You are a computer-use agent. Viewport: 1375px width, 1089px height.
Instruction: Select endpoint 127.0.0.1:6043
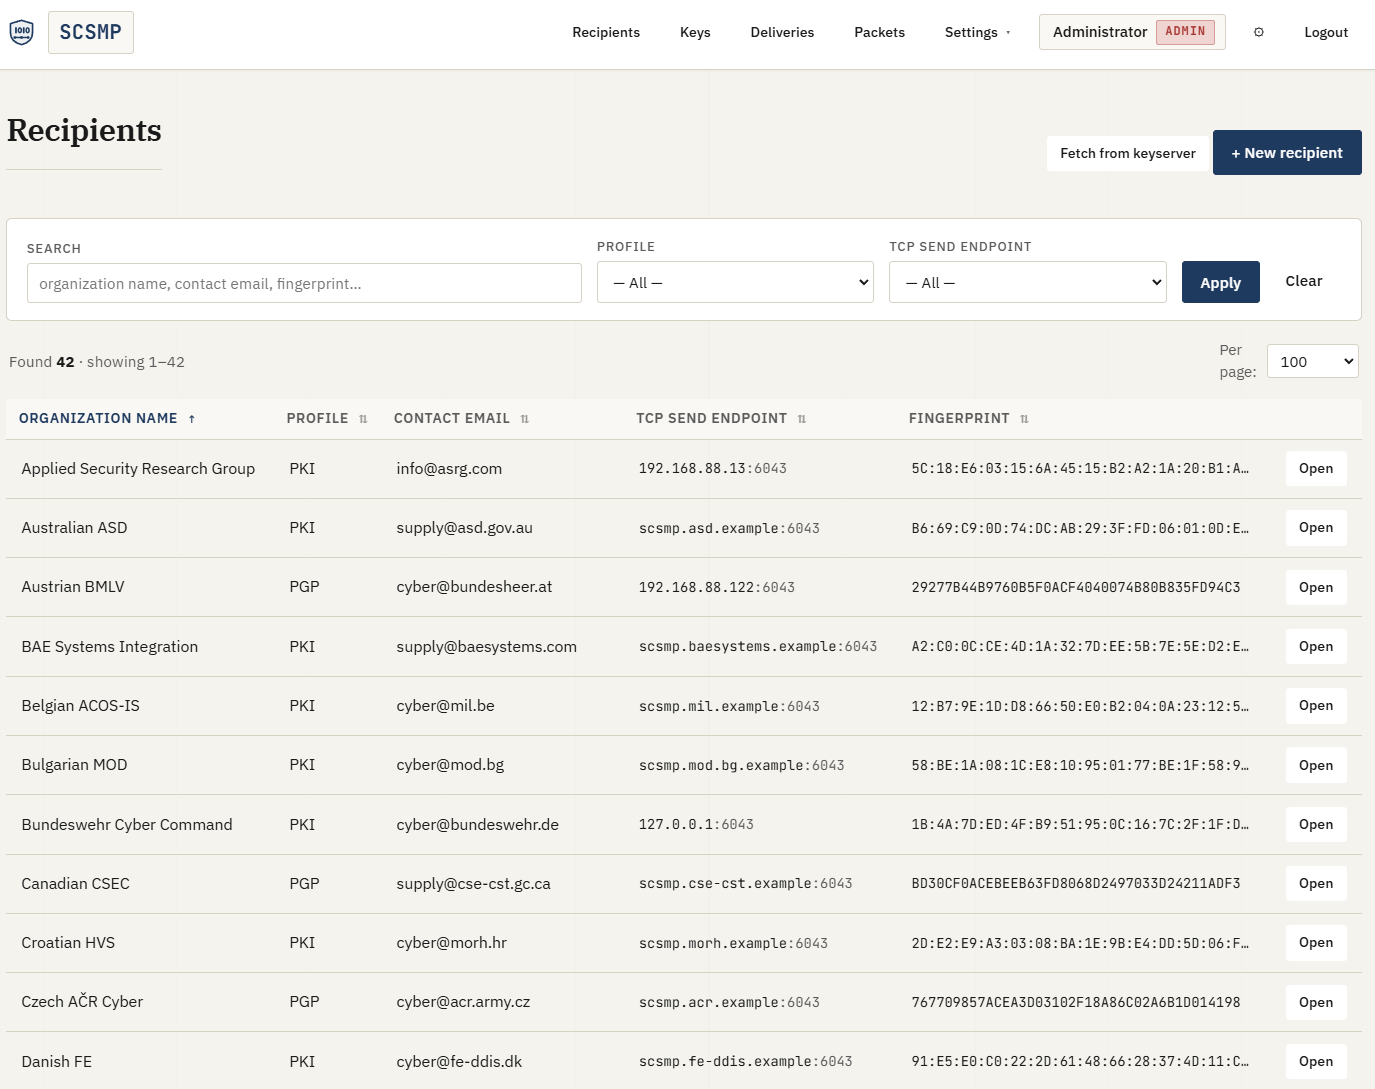[x=696, y=824]
